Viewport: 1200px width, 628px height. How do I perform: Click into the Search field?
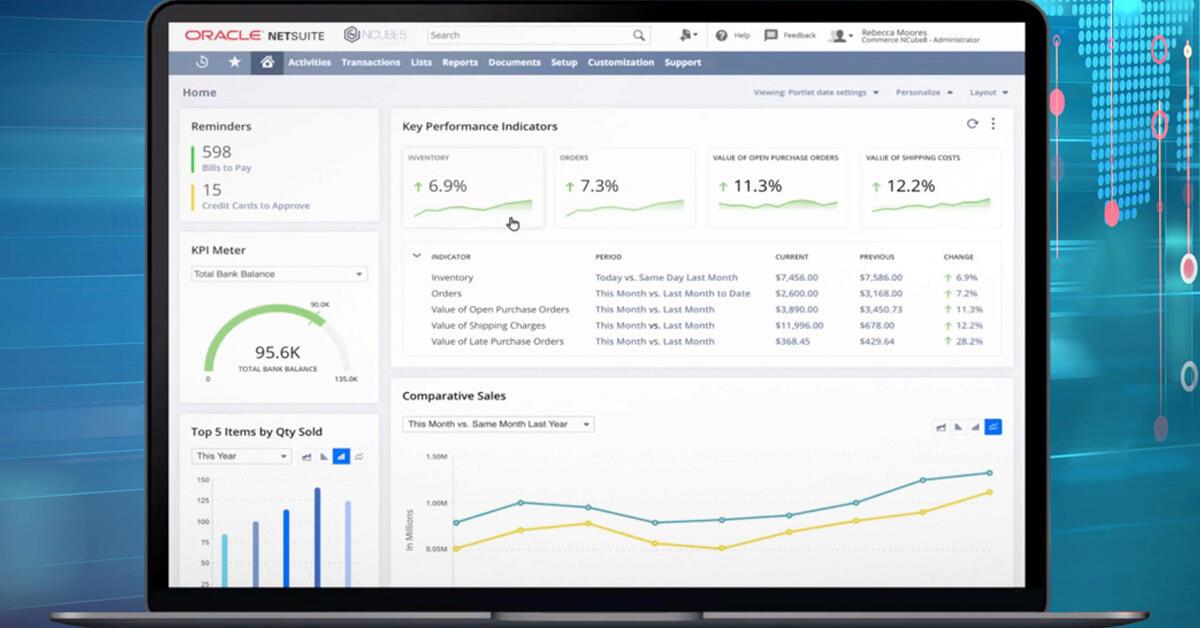tap(530, 35)
